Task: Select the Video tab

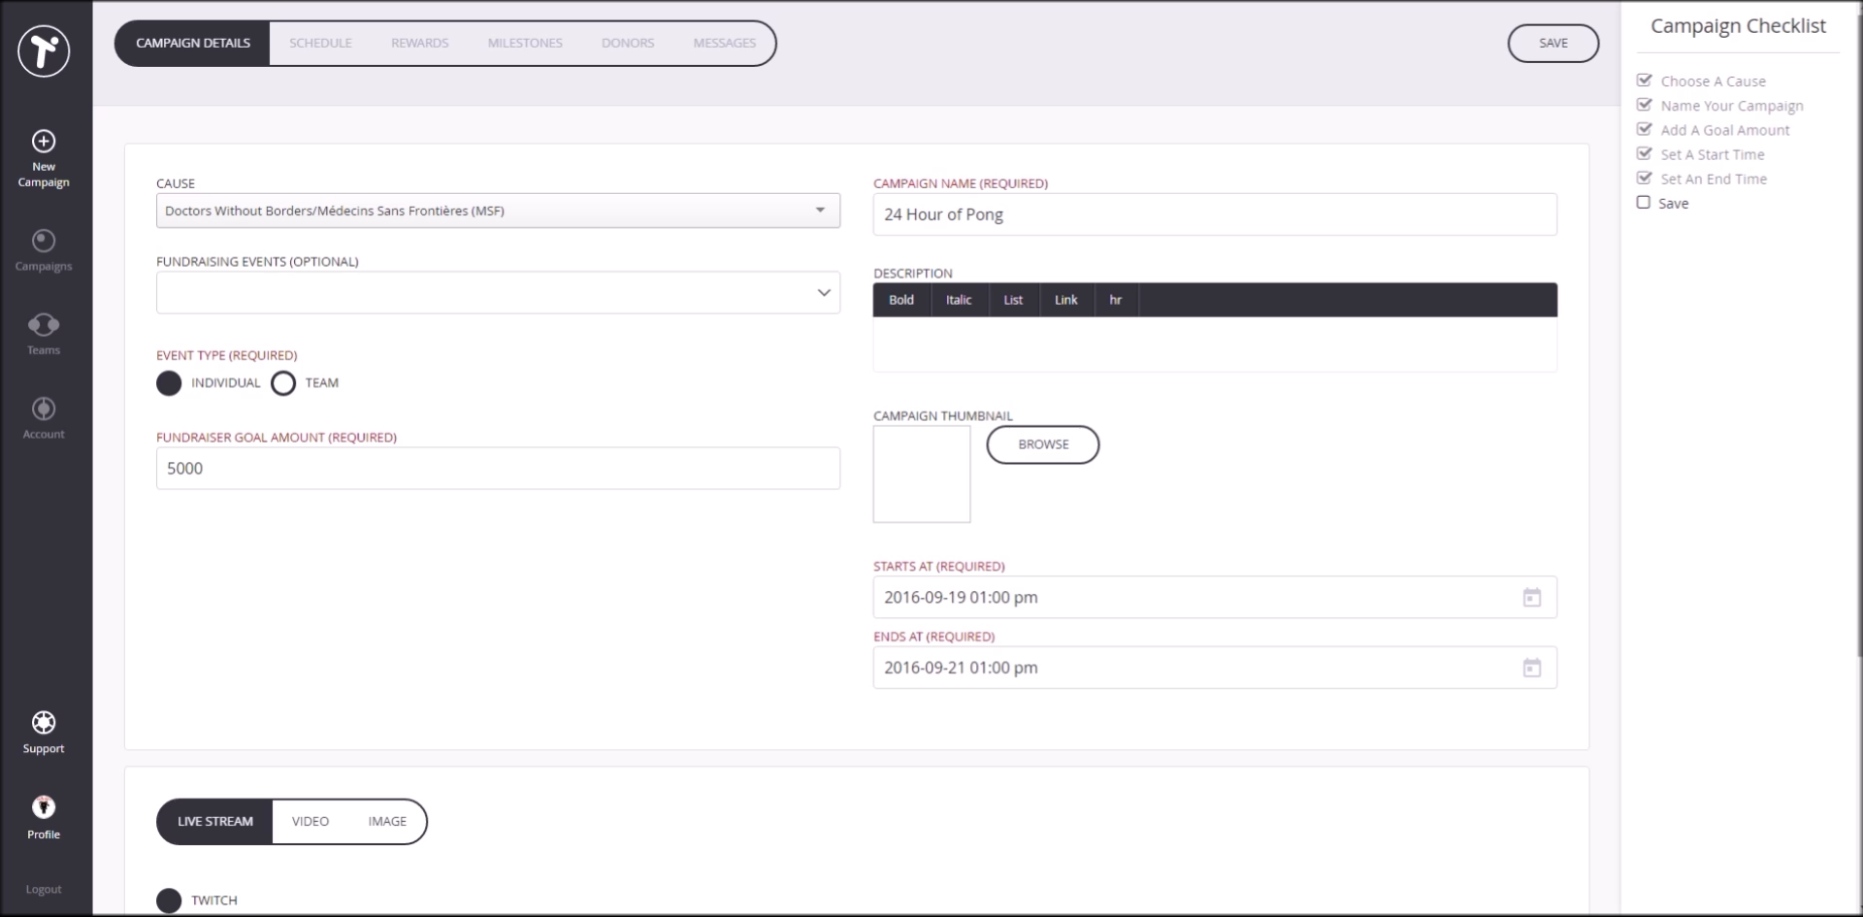Action: coord(310,821)
